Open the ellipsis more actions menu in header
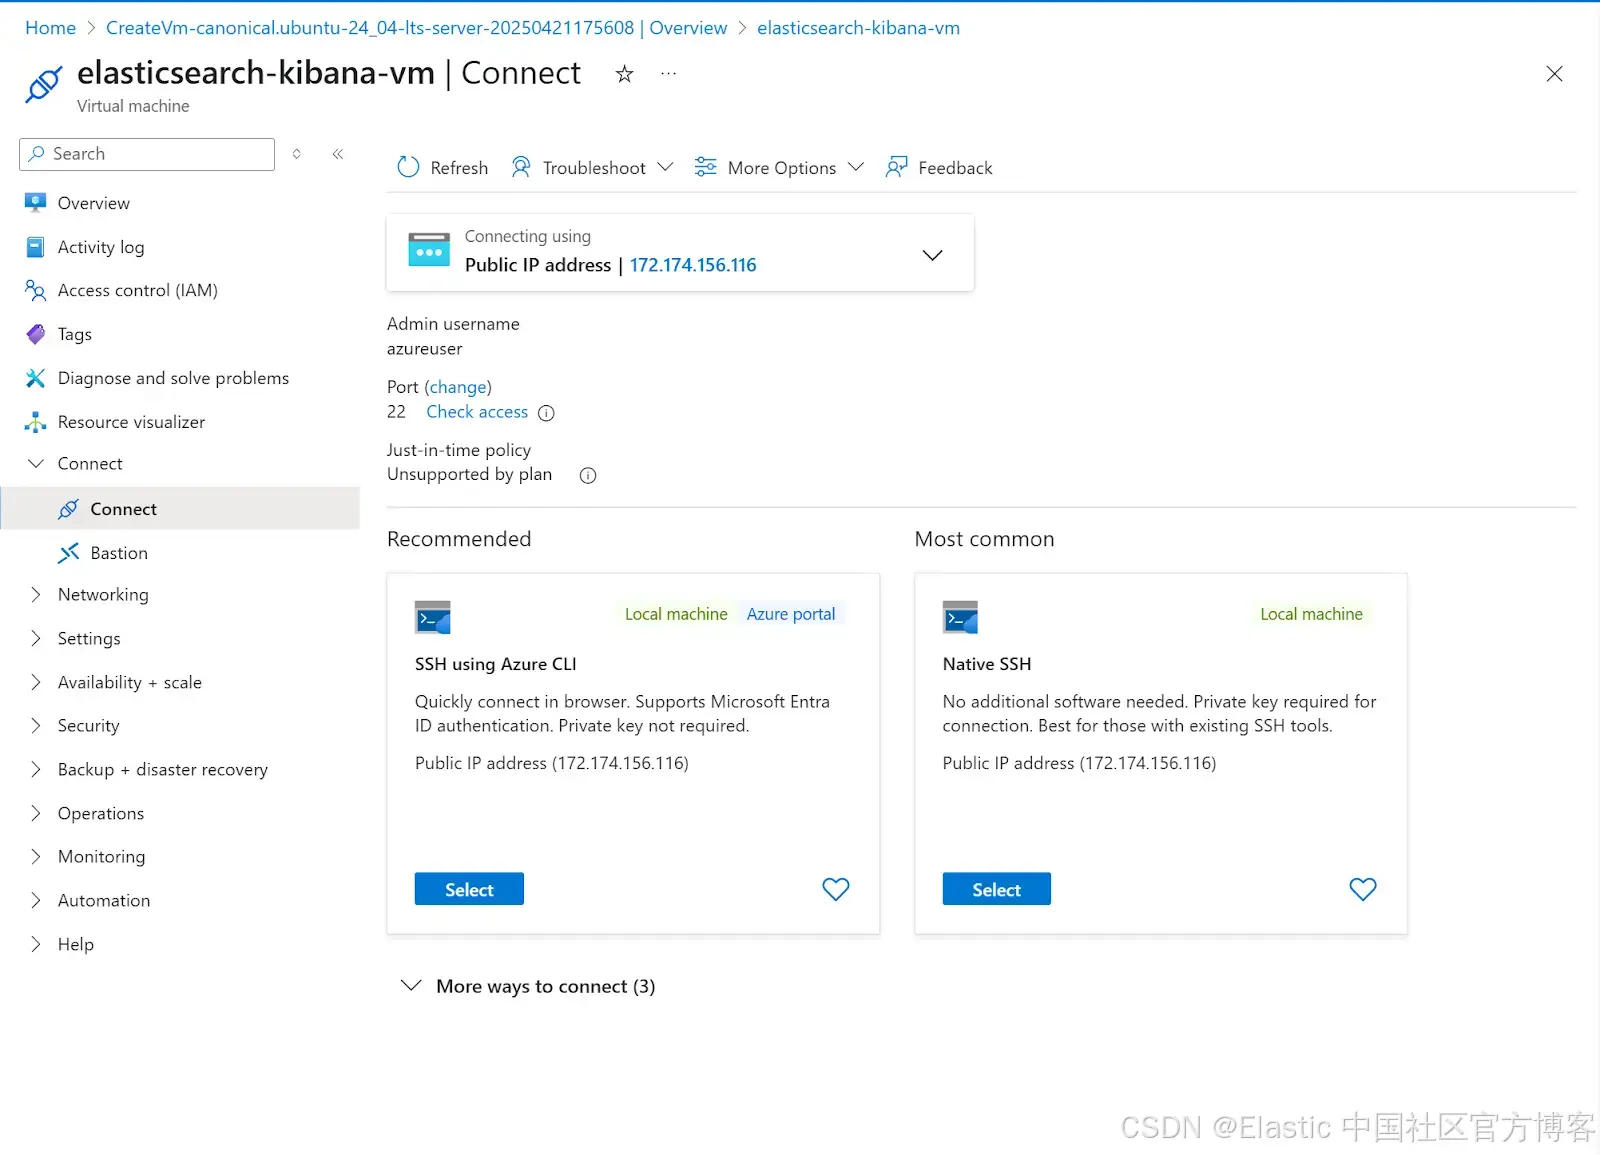 tap(668, 74)
